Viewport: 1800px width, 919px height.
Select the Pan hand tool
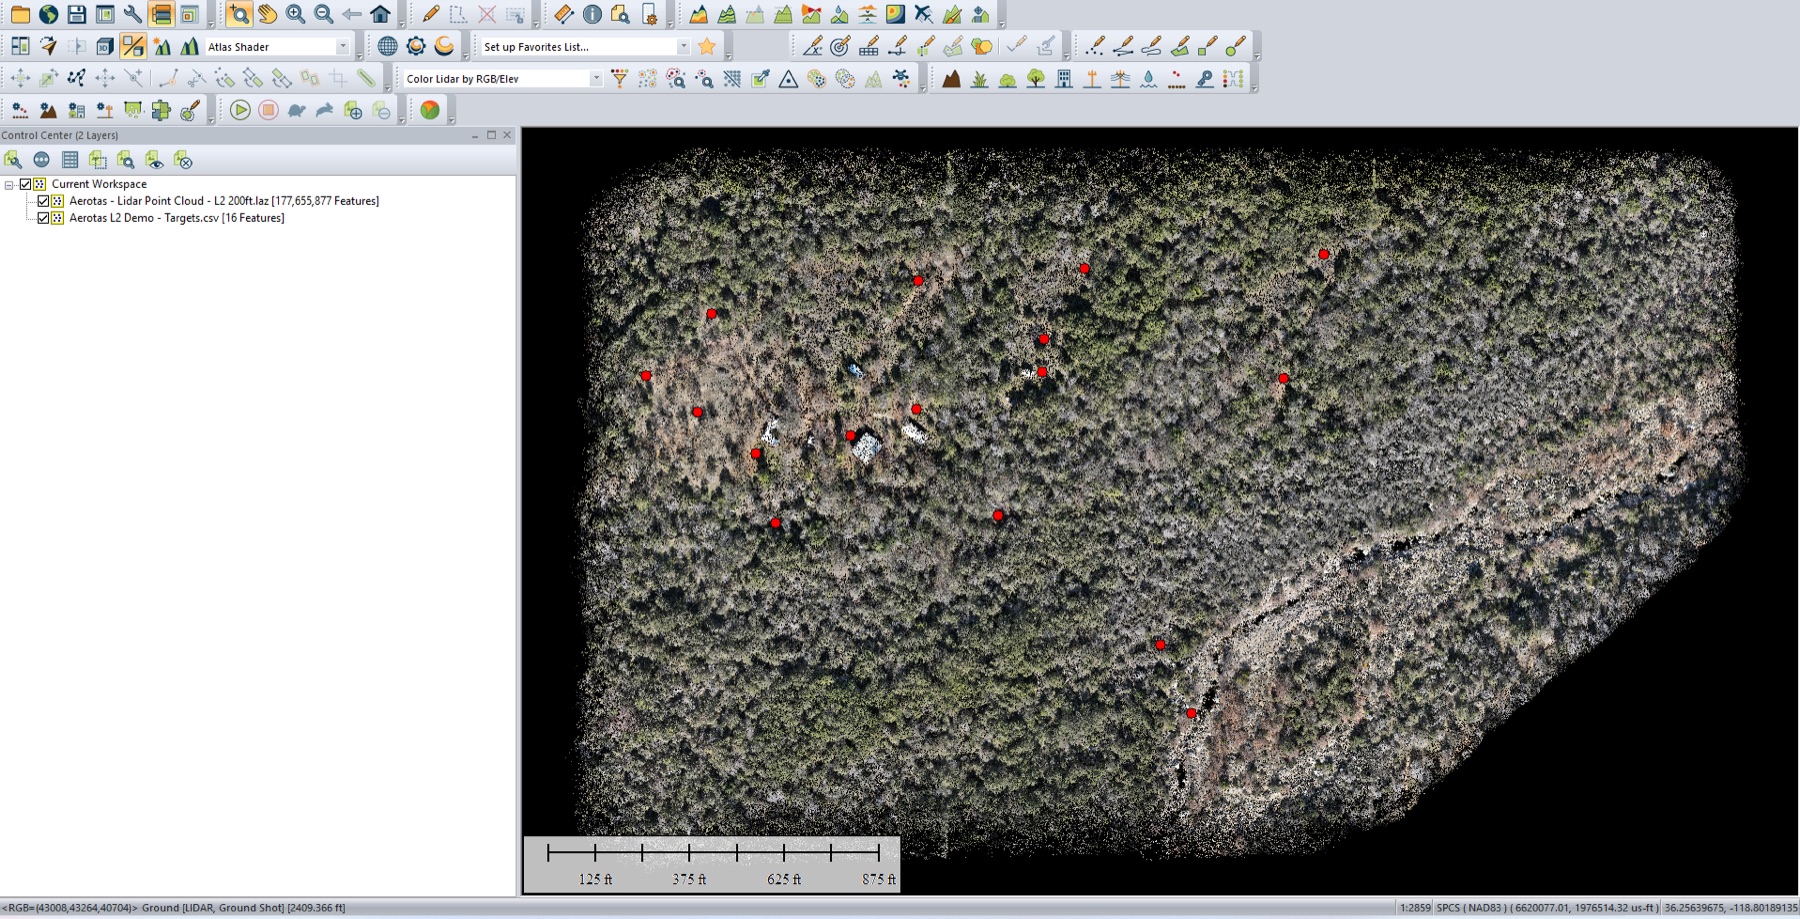click(267, 14)
